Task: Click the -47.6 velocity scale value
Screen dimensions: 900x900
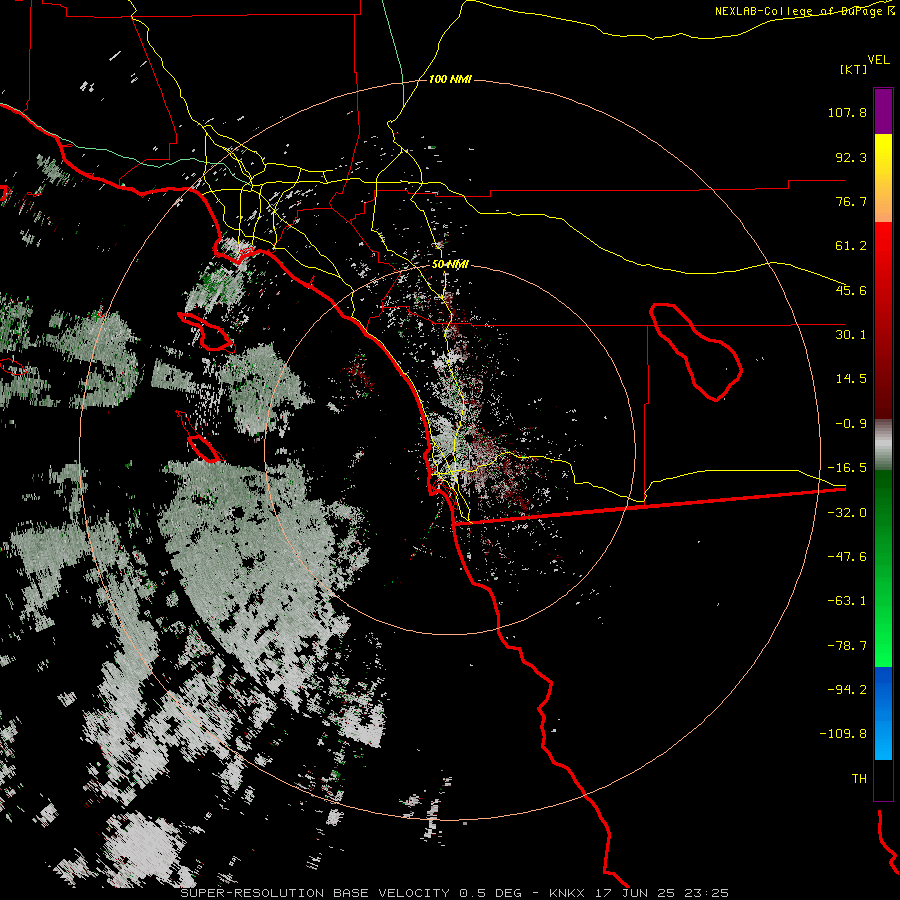Action: [847, 557]
